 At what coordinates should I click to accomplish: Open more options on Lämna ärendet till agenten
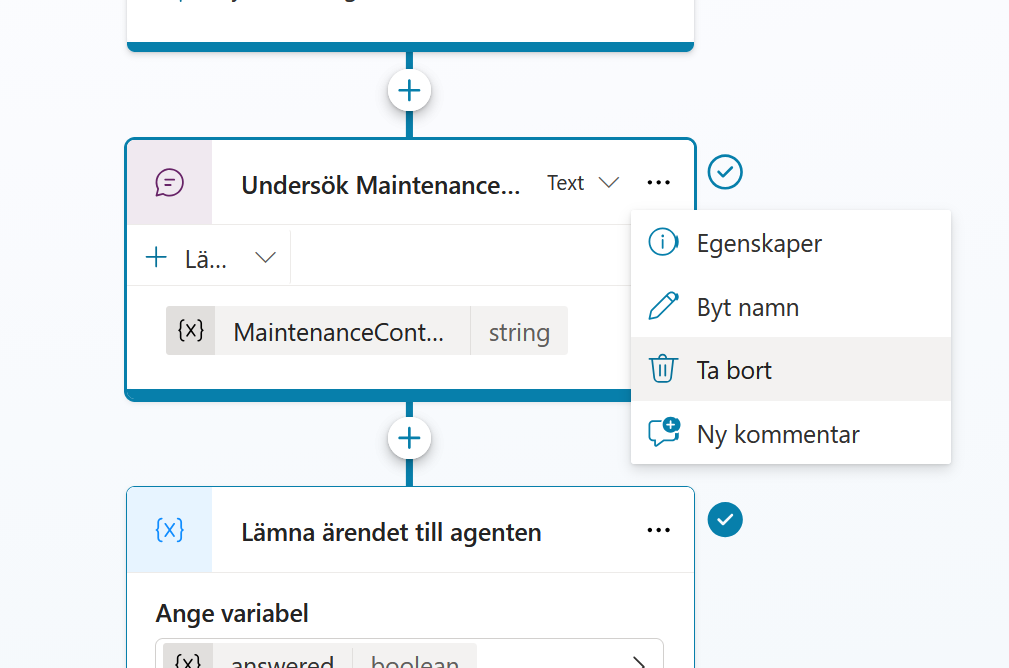(658, 530)
